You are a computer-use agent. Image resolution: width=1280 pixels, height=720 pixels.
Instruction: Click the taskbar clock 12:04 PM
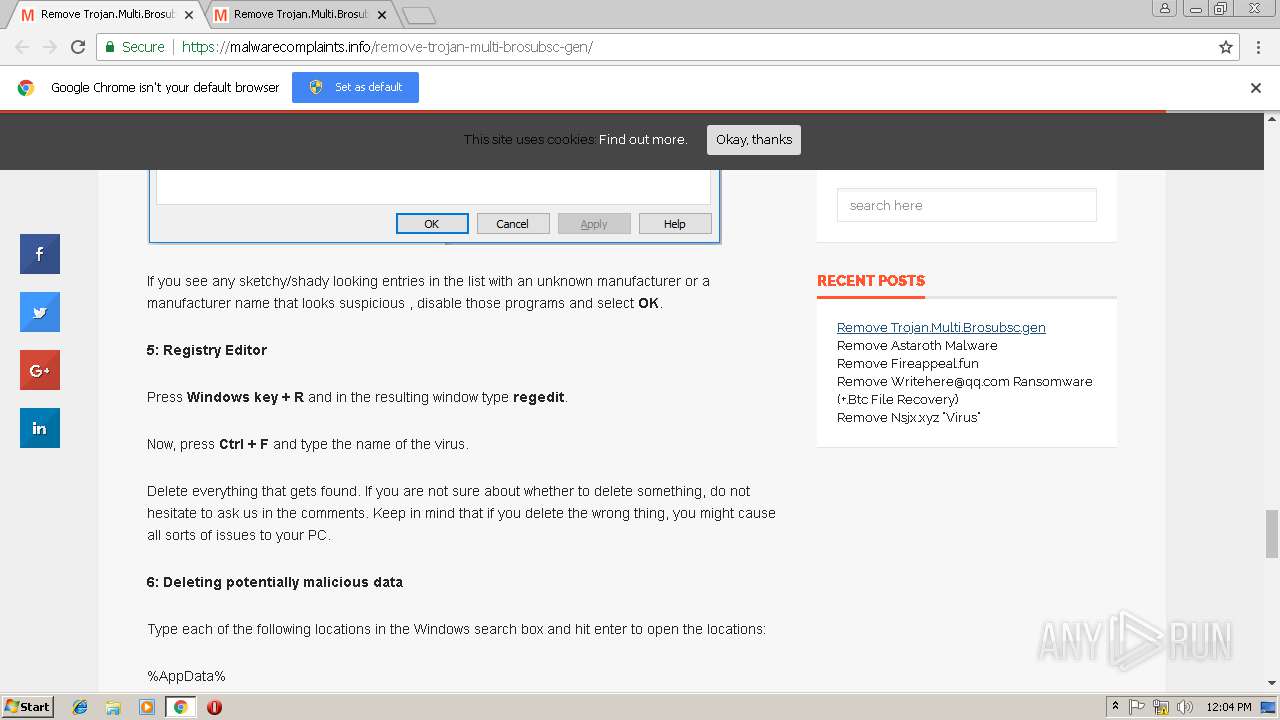tap(1229, 707)
